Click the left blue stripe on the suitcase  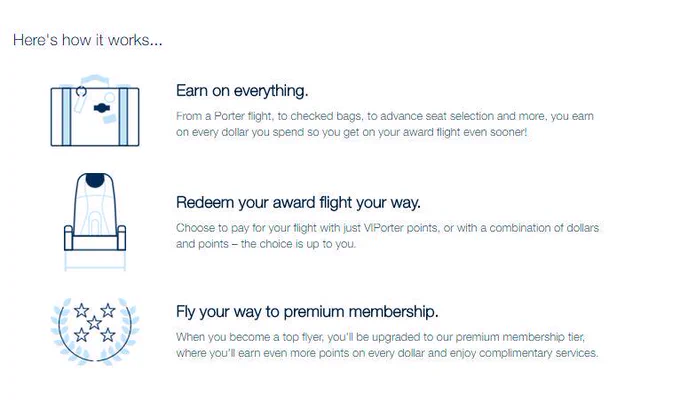tap(66, 117)
